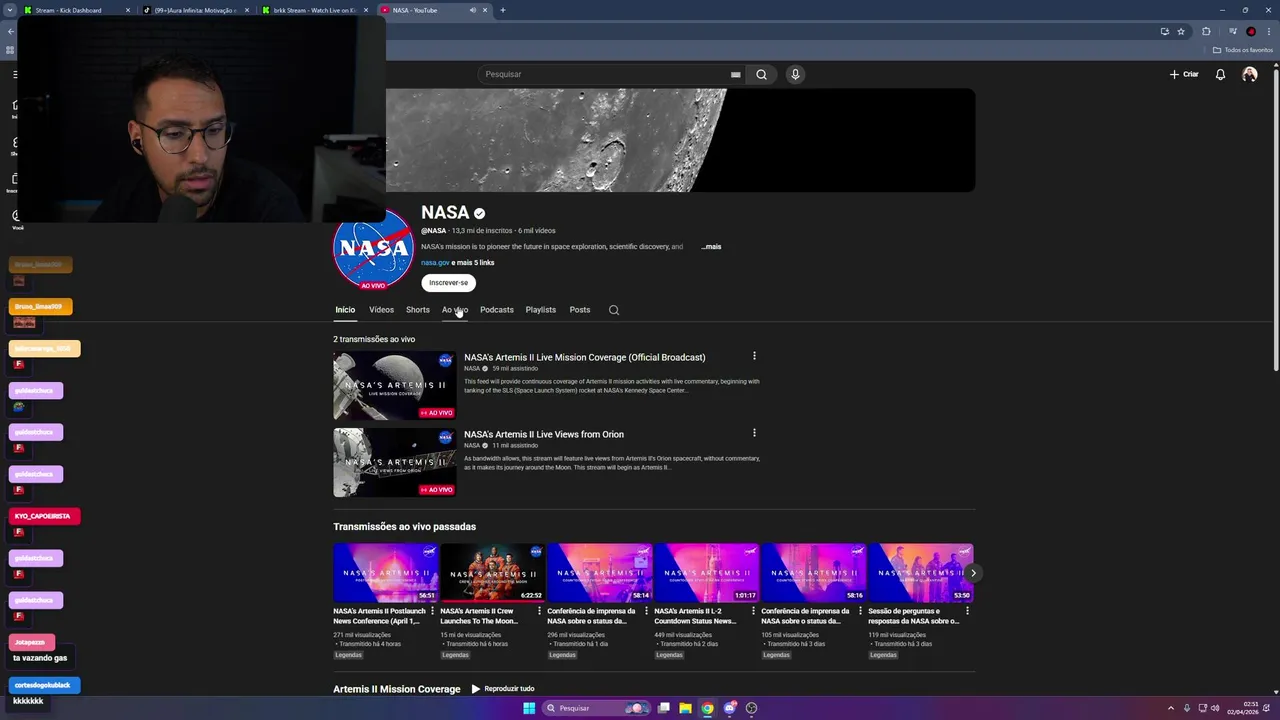Click the YouTube search magnifier button
Viewport: 1280px width, 720px height.
(x=761, y=74)
